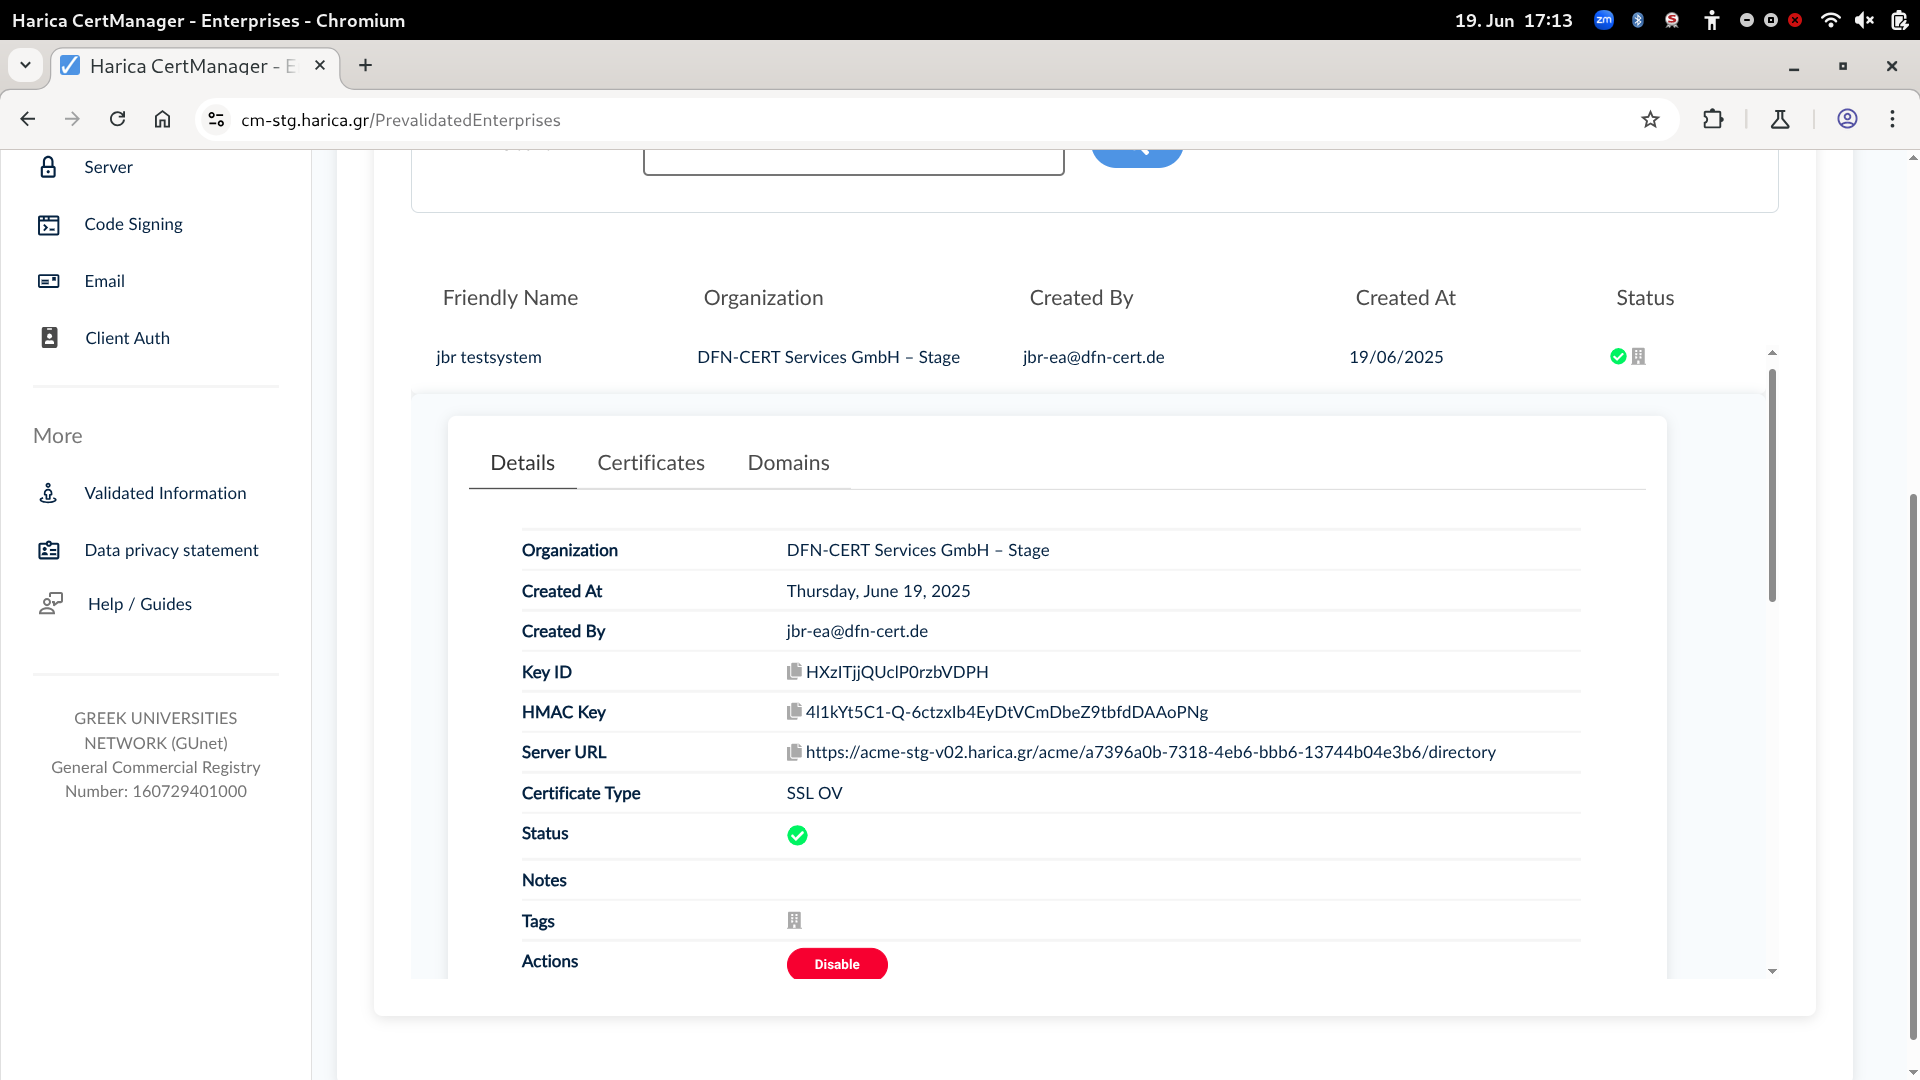
Task: Open tab search dropdown arrow
Action: (x=25, y=65)
